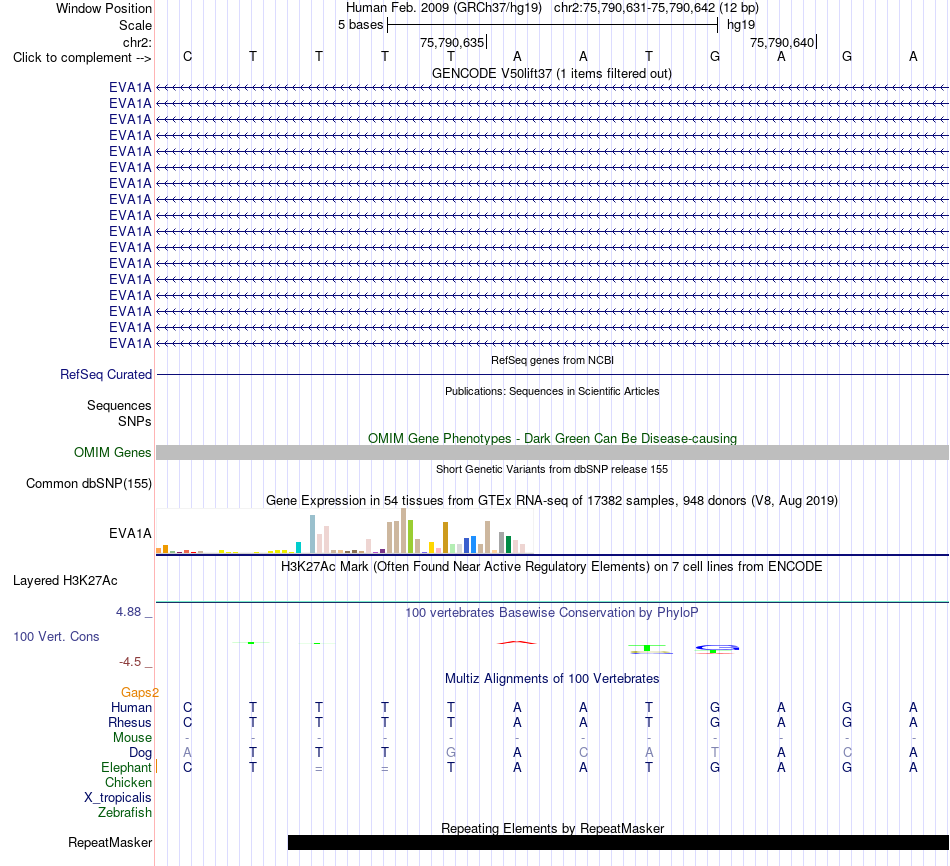This screenshot has height=866, width=950.
Task: Click the red PhyloP conservation peak
Action: pos(517,642)
